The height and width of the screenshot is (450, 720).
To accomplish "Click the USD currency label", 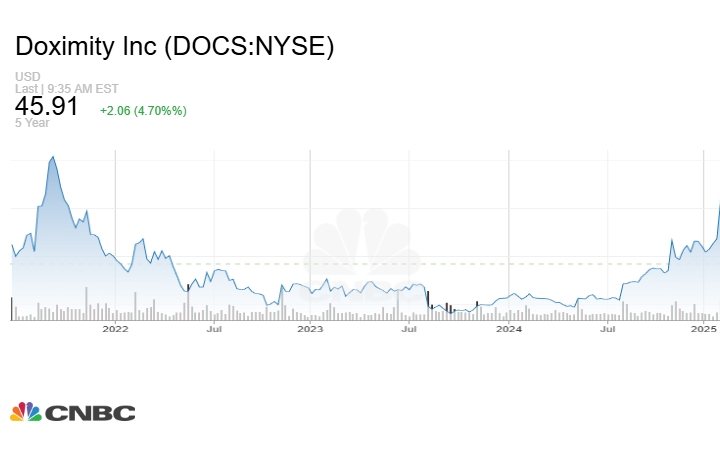I will pyautogui.click(x=28, y=76).
